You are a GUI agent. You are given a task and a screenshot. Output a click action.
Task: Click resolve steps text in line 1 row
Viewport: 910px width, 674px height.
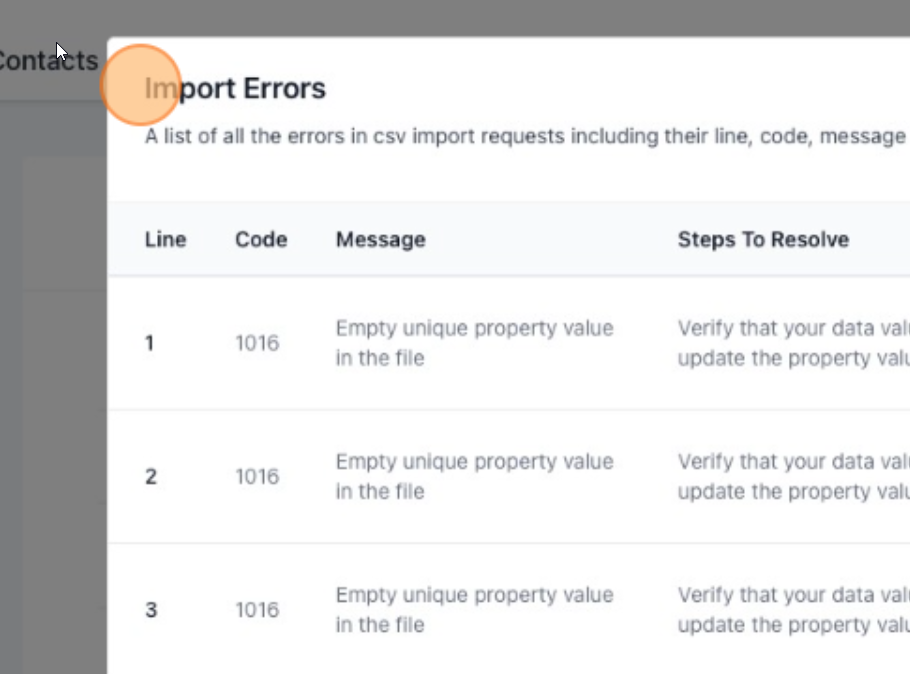coord(793,343)
